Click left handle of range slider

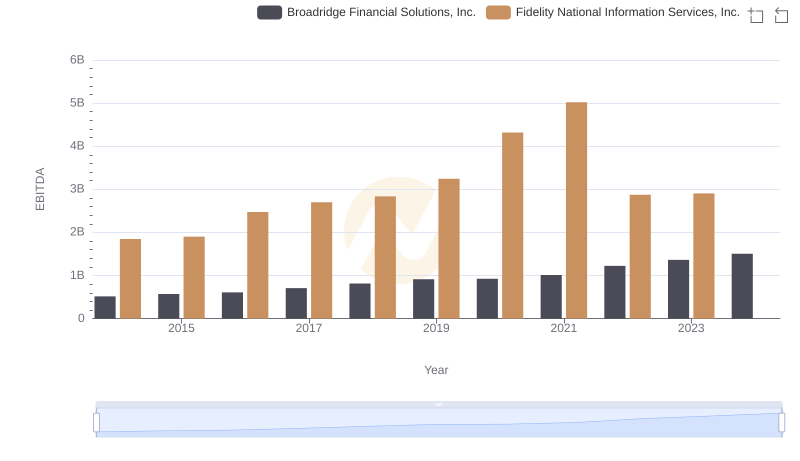point(96,423)
